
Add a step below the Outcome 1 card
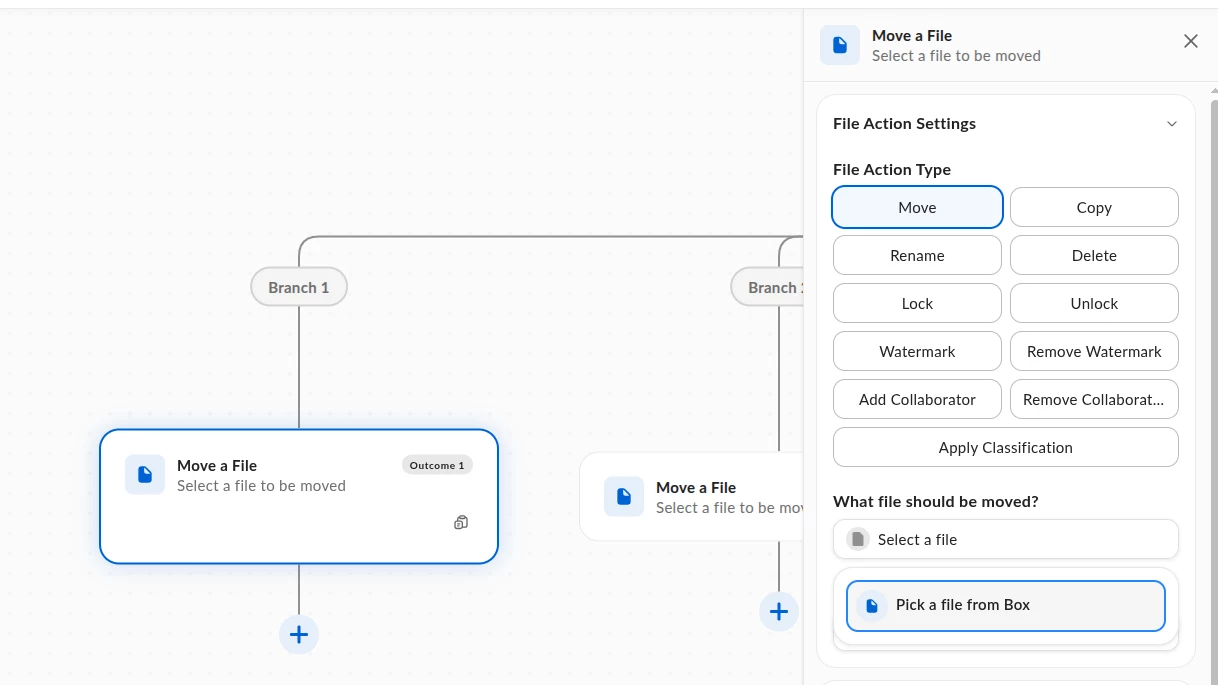tap(298, 634)
